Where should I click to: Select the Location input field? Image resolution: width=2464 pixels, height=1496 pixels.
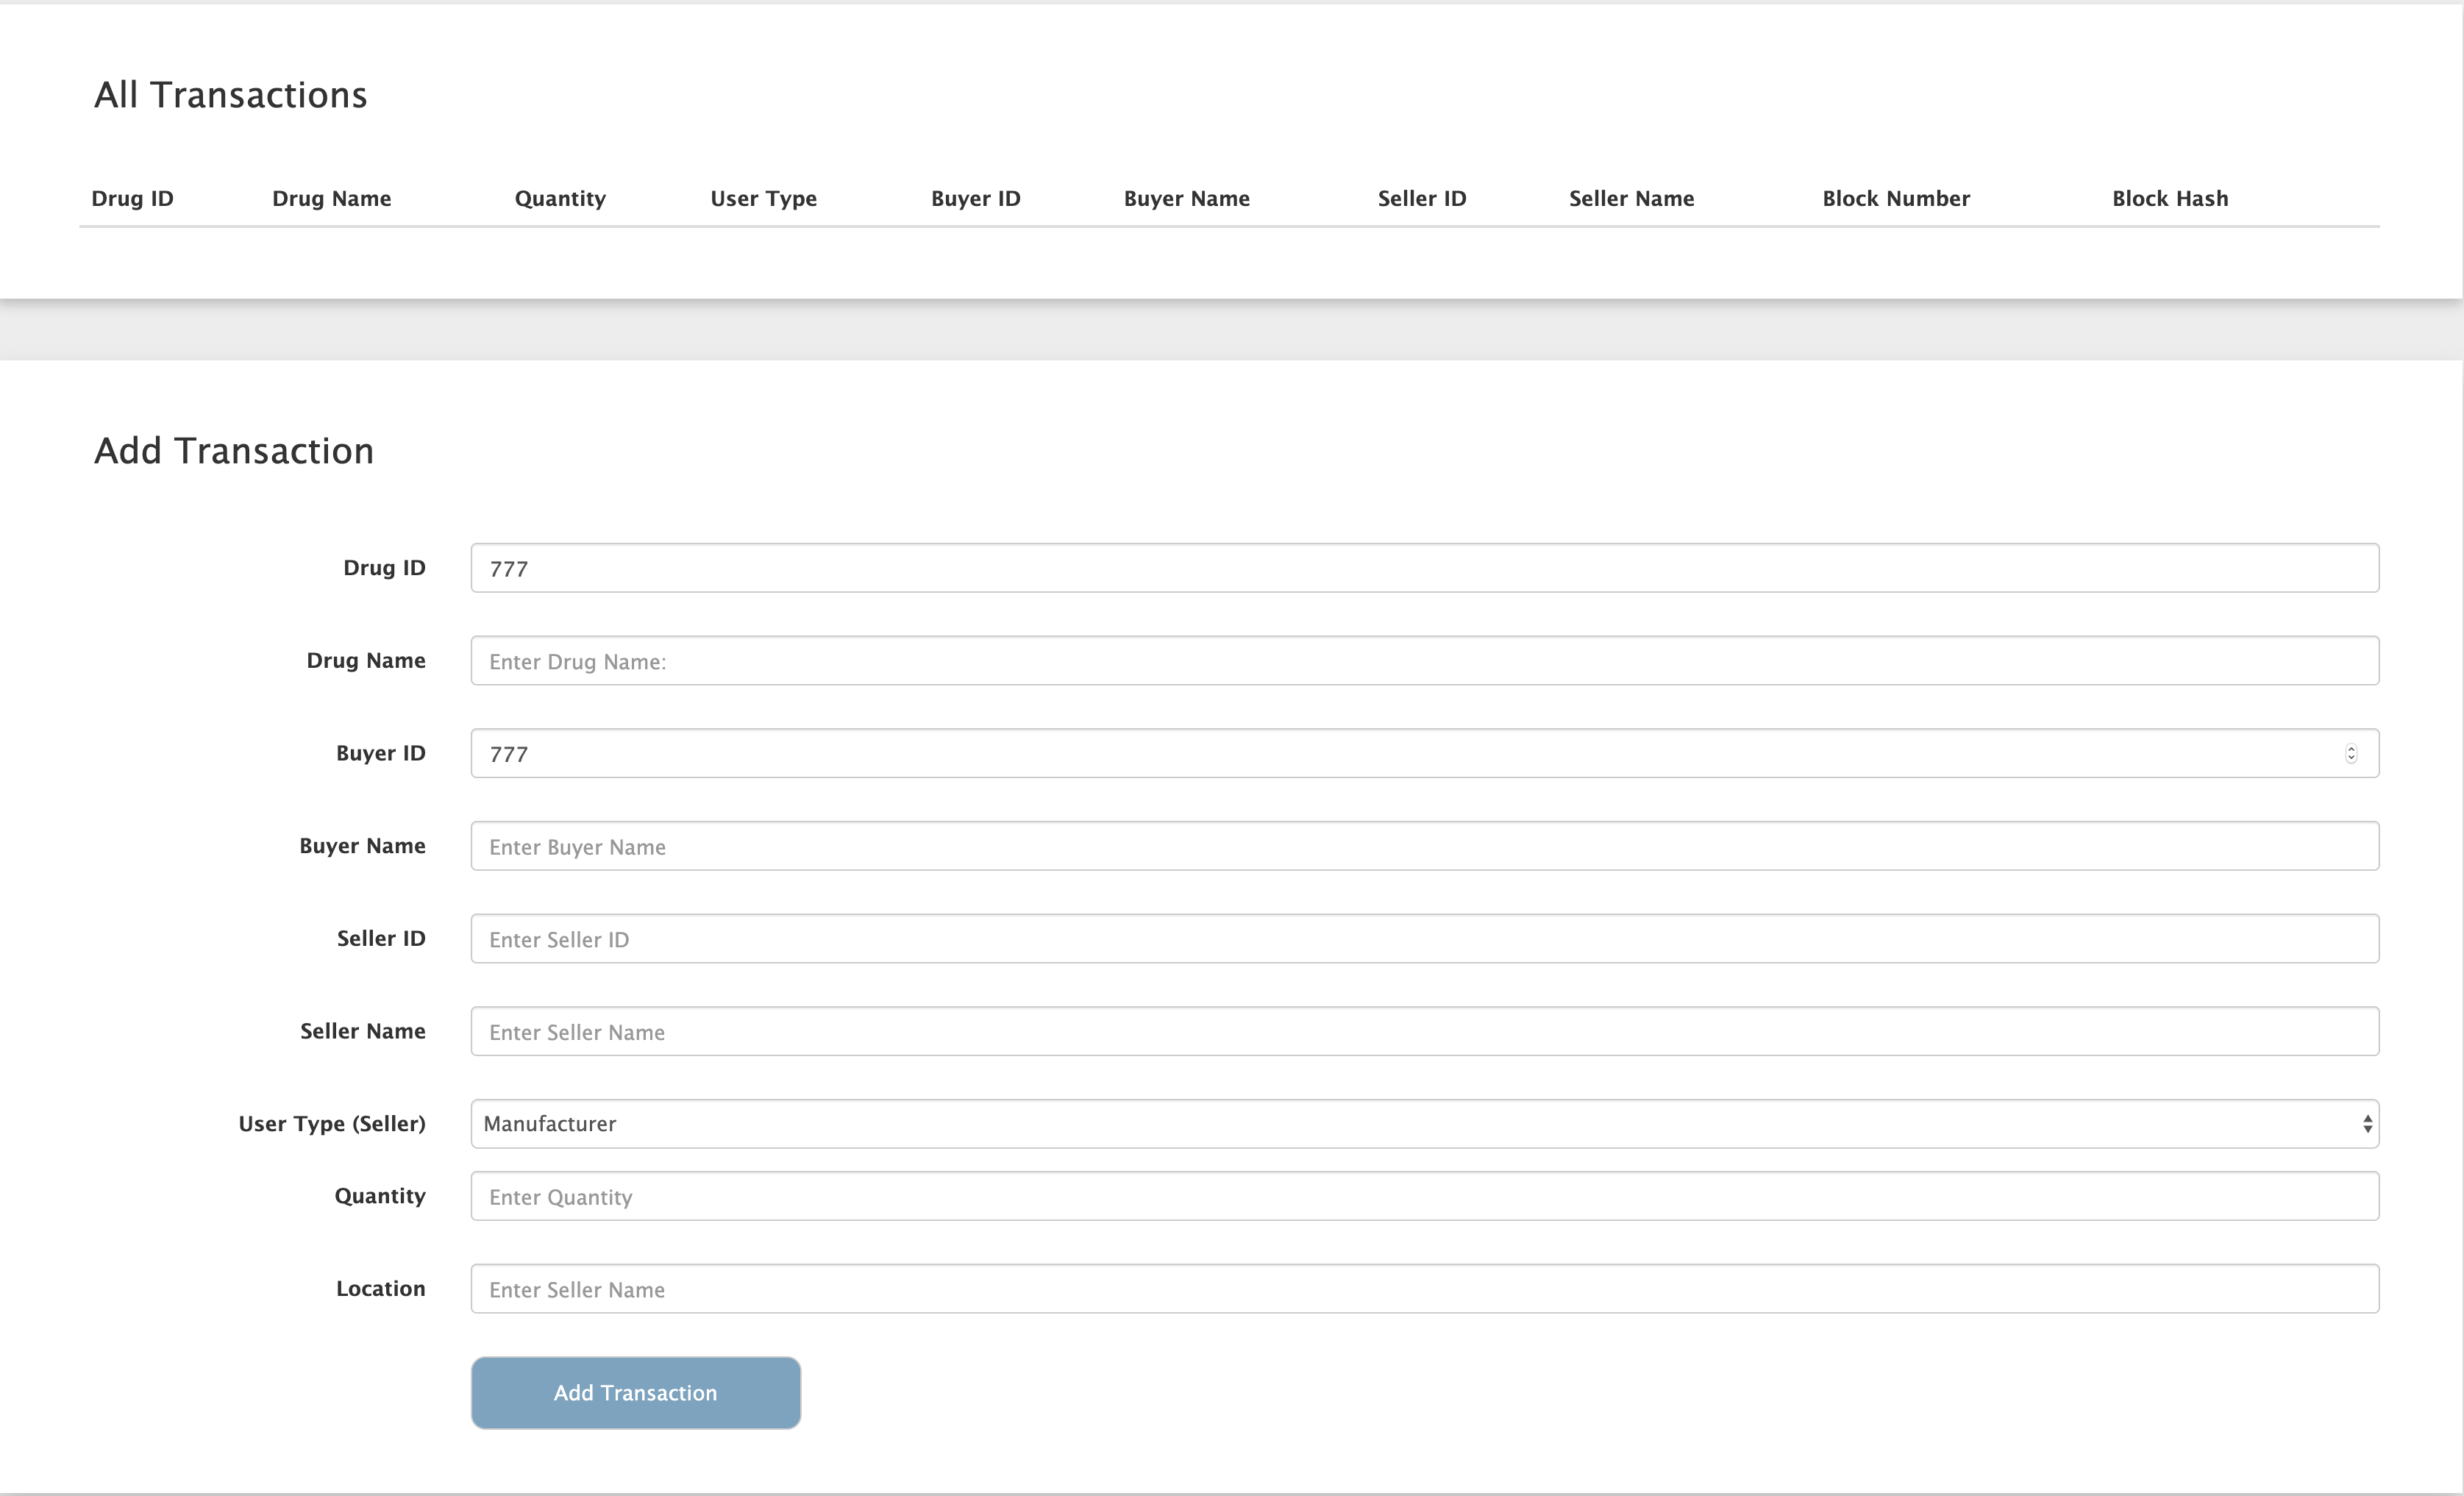(x=1424, y=1289)
